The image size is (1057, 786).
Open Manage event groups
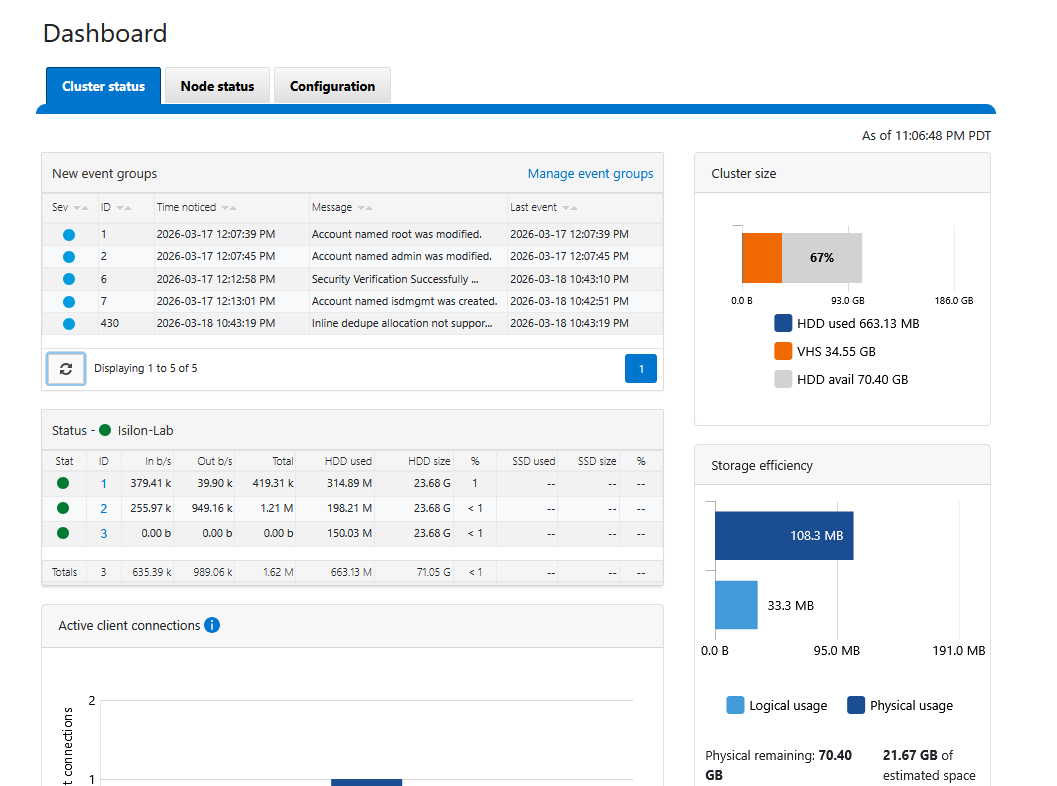pyautogui.click(x=590, y=174)
